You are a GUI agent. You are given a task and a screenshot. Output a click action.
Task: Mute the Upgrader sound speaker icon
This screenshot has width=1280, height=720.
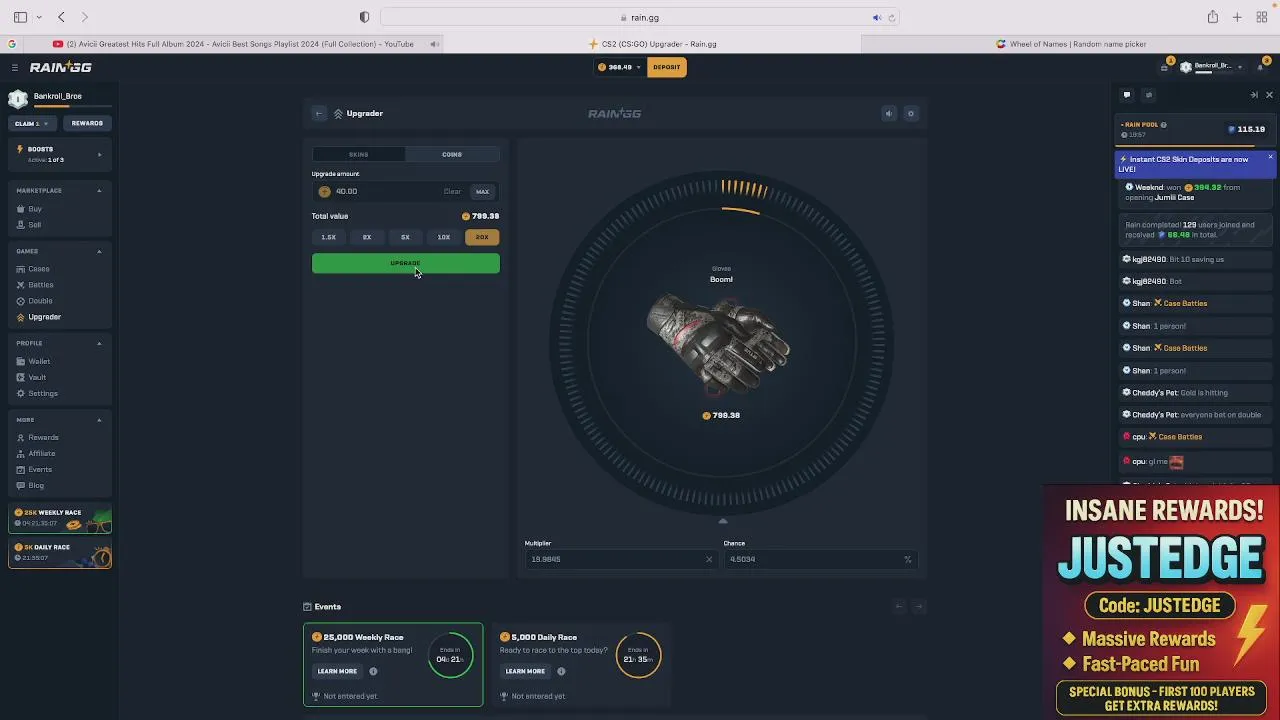pyautogui.click(x=888, y=114)
